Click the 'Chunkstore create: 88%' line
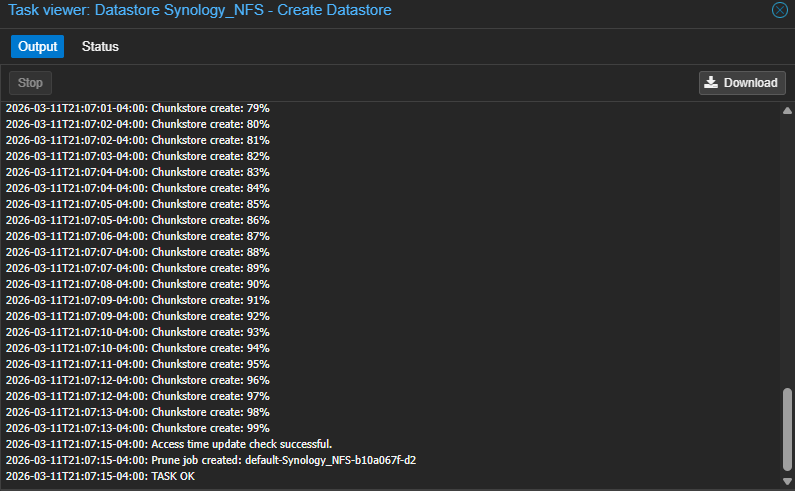 pyautogui.click(x=137, y=253)
